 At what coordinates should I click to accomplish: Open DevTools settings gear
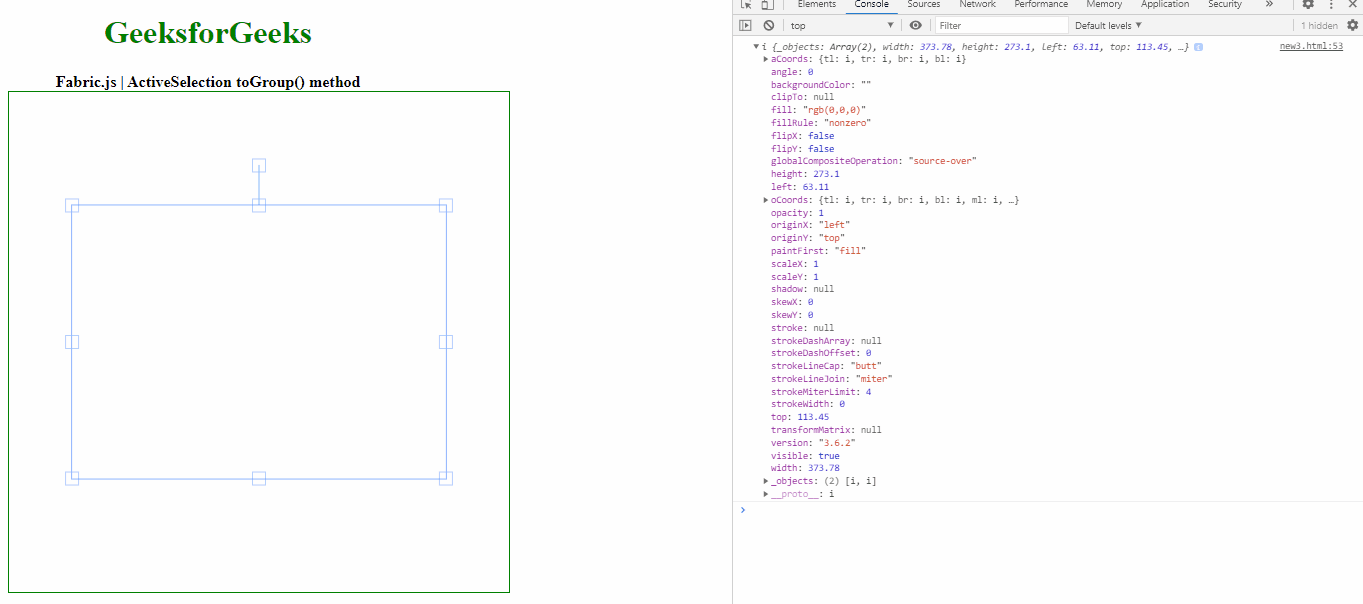(x=1309, y=5)
